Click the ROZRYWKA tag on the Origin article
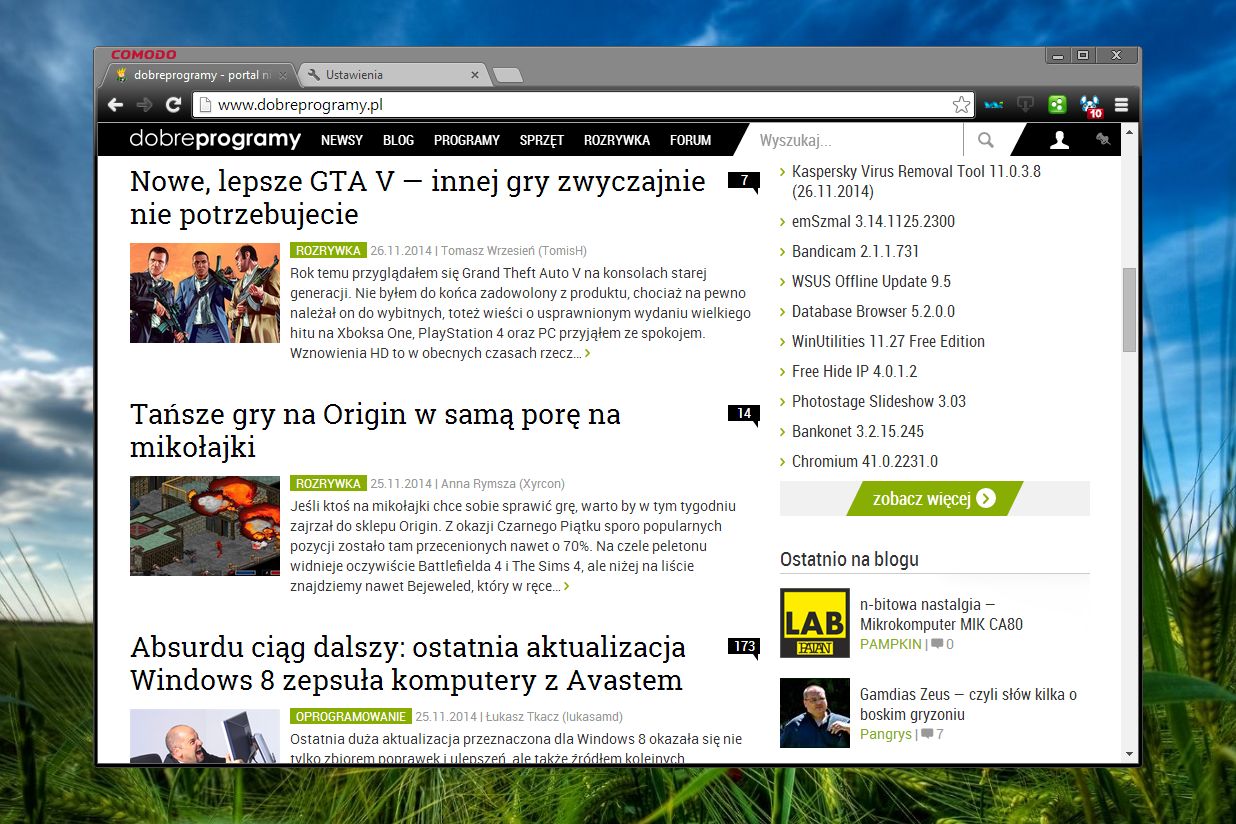Screen dimensions: 1236x824 [x=329, y=483]
